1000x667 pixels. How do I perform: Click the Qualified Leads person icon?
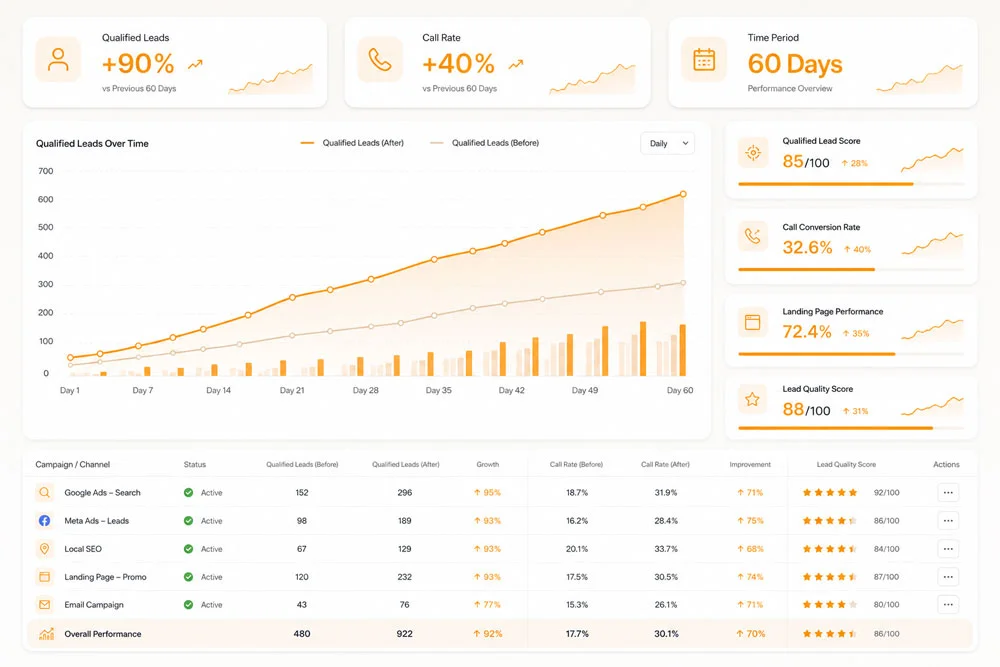click(x=58, y=59)
